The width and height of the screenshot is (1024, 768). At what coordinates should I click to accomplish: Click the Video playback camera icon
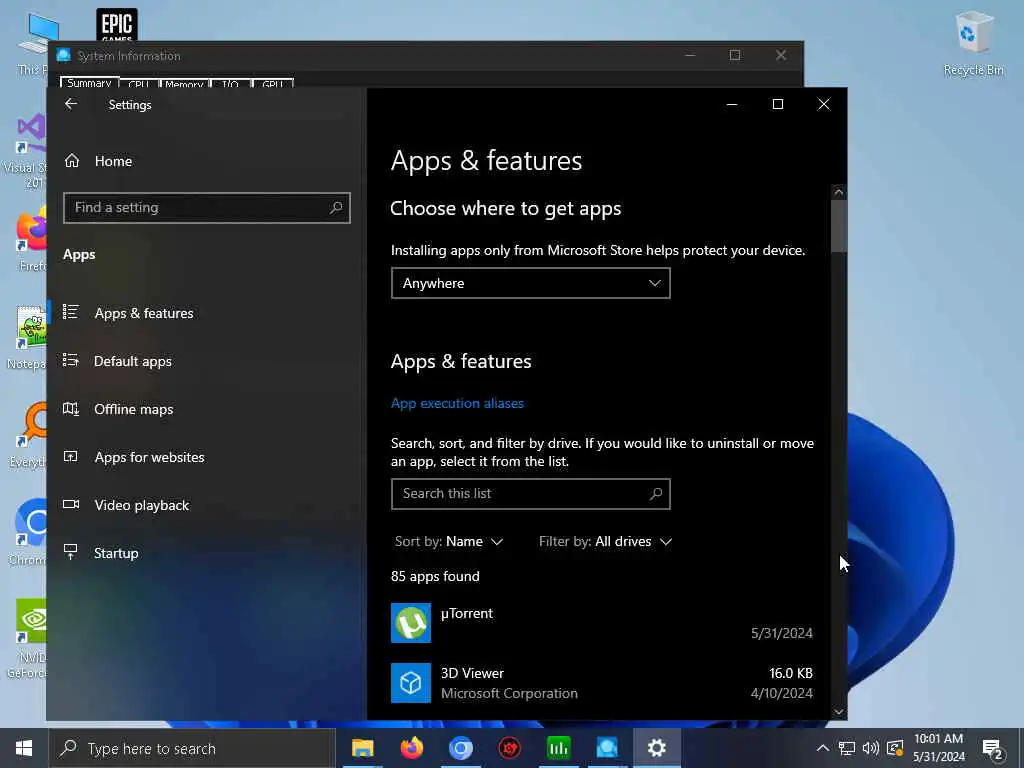point(71,504)
